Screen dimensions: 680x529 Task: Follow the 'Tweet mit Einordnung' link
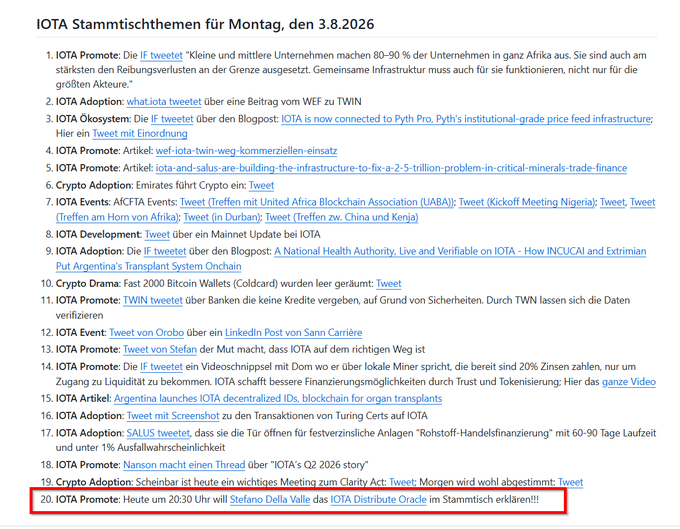(x=140, y=134)
